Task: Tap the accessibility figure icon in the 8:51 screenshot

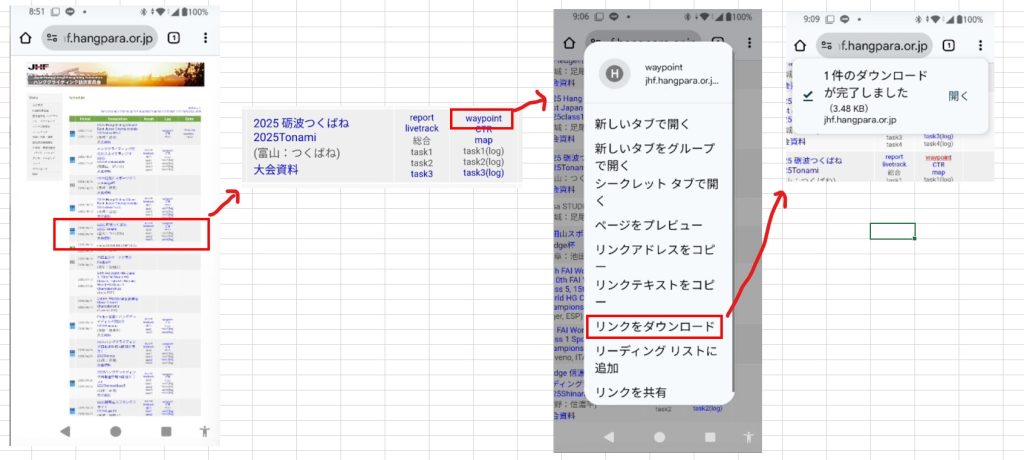Action: coord(205,431)
